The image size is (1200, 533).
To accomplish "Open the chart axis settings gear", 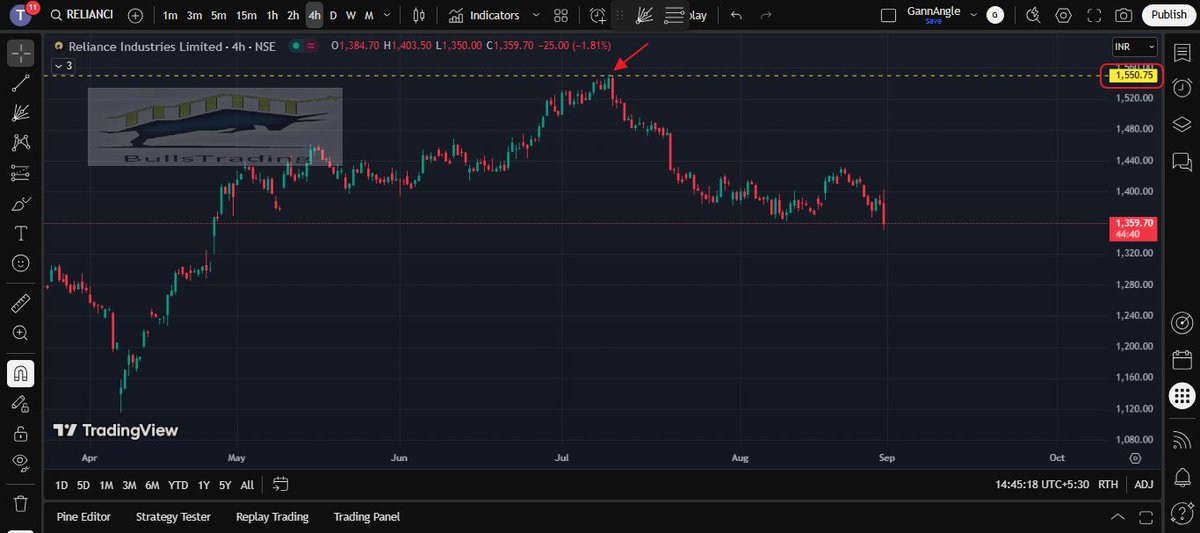I will click(1135, 458).
